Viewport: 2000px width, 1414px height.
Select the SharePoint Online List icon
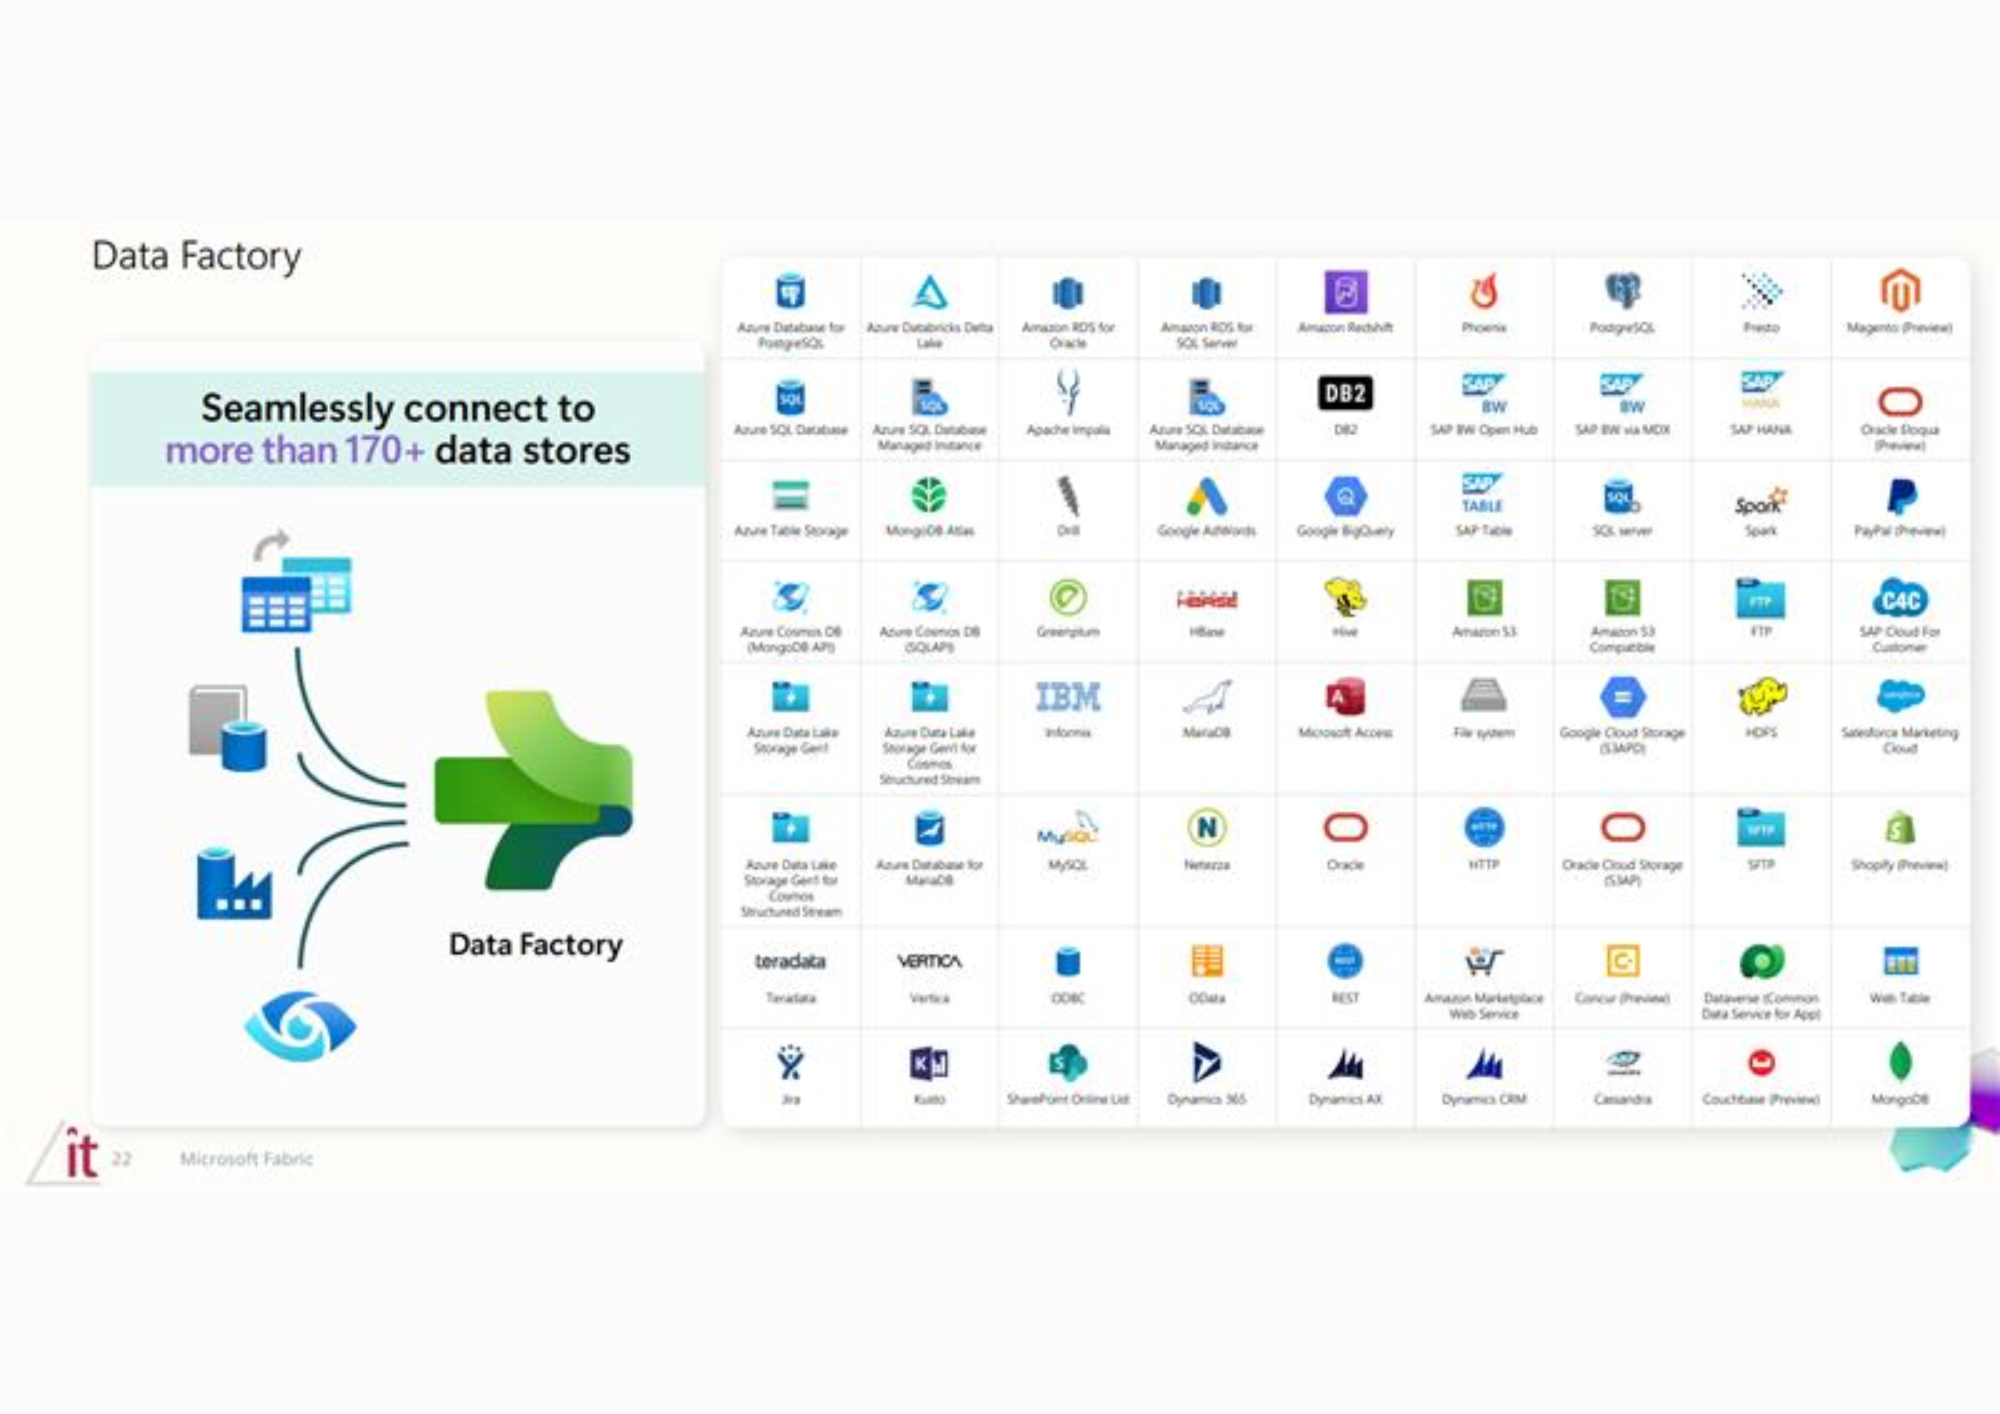pos(1067,1063)
